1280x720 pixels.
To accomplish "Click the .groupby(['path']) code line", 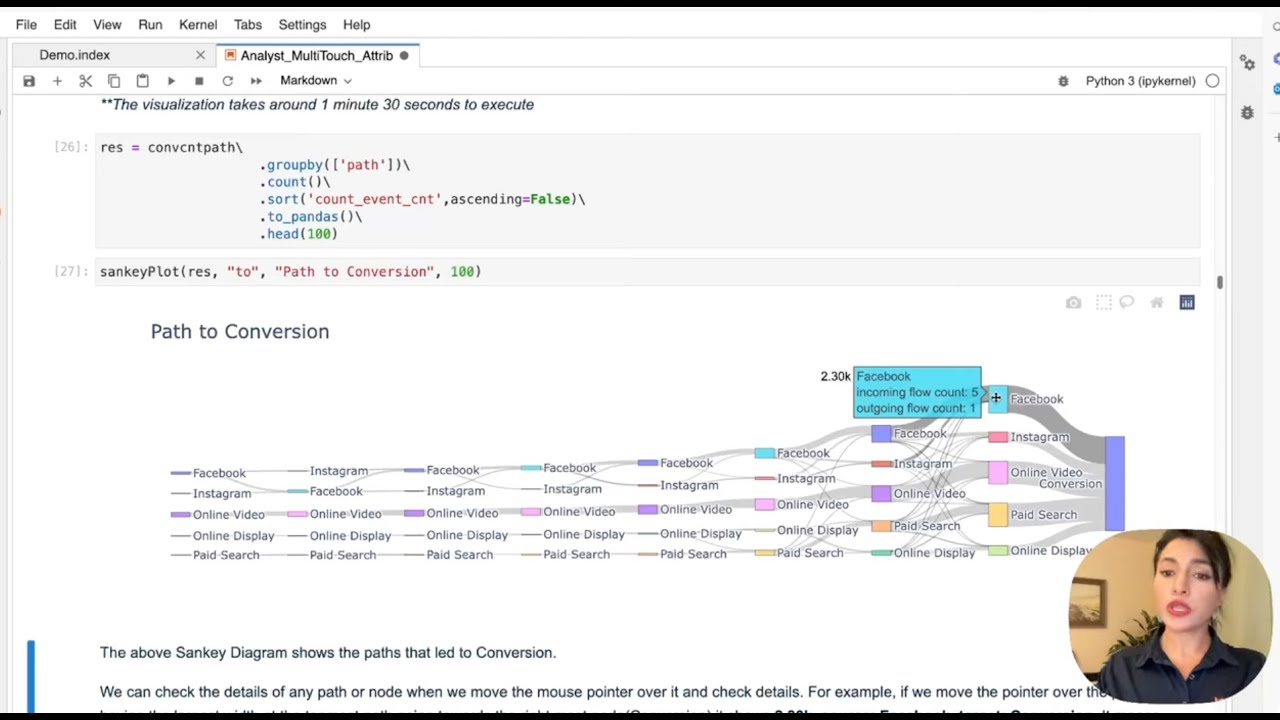I will pyautogui.click(x=335, y=165).
